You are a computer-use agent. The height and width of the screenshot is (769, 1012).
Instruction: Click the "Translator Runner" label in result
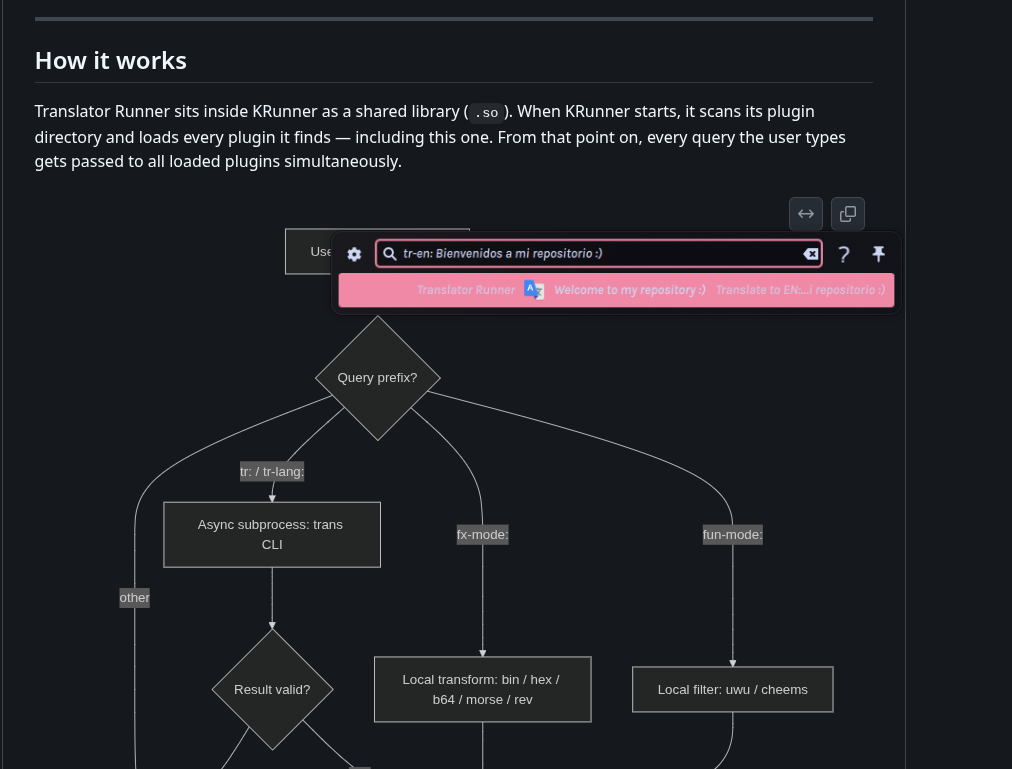click(465, 290)
